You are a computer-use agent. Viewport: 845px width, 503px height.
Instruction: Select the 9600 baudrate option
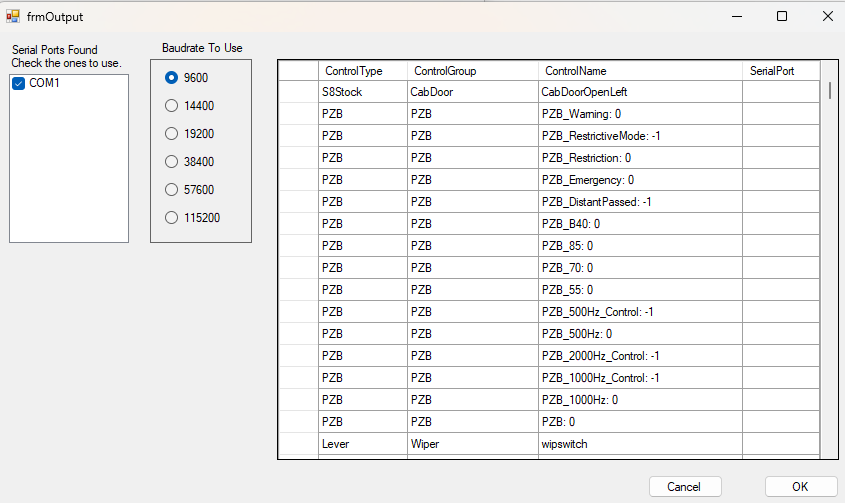[171, 77]
